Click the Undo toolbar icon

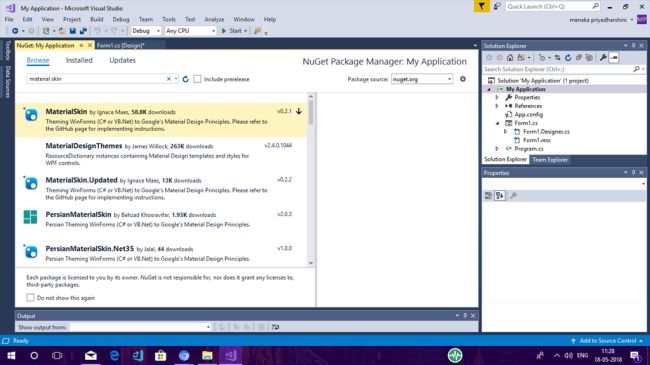[97, 31]
